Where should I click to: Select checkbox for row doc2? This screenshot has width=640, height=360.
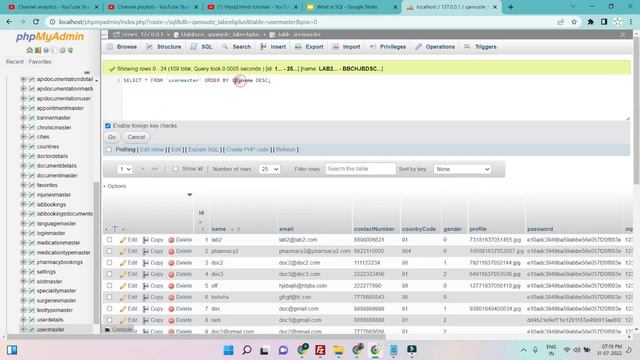[109, 262]
